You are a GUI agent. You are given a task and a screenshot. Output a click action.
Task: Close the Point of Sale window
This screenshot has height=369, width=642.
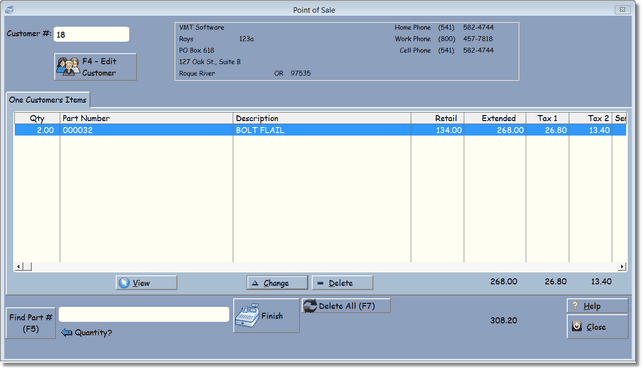tap(622, 9)
